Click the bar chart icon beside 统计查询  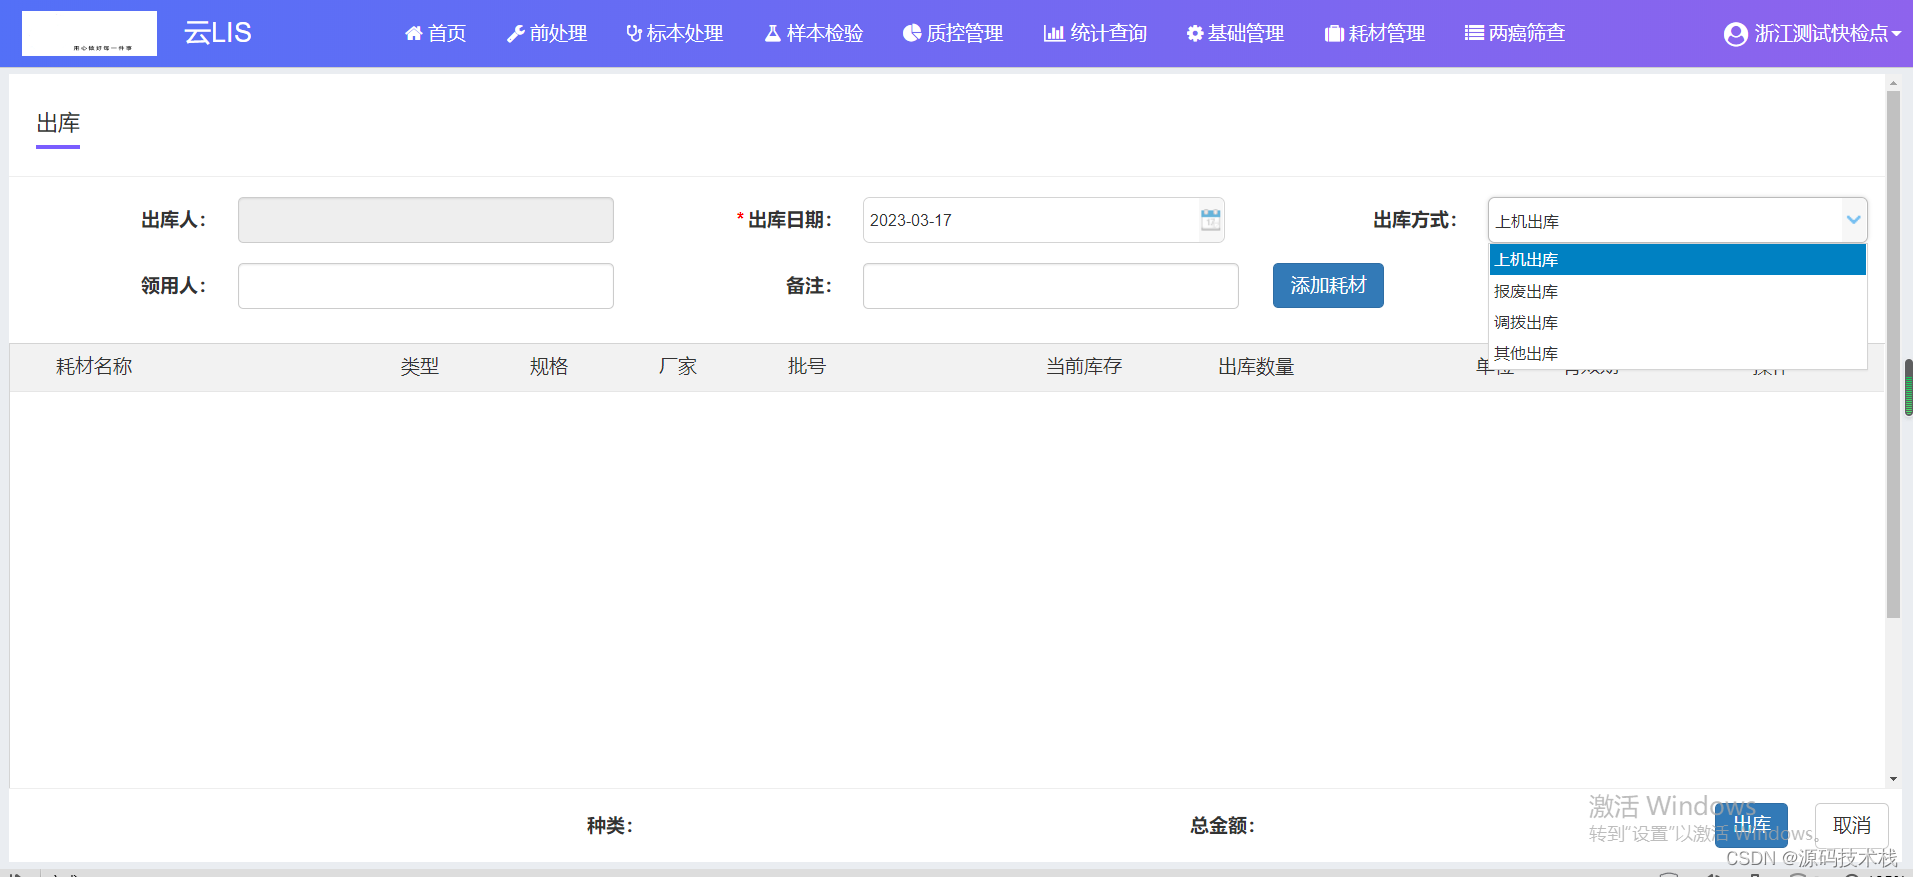pos(1054,34)
